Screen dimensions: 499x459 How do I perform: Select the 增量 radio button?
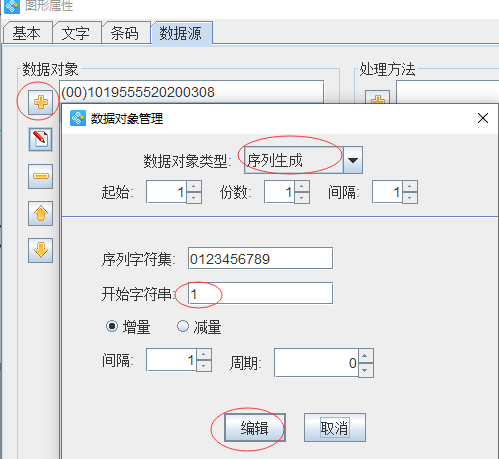coord(112,326)
